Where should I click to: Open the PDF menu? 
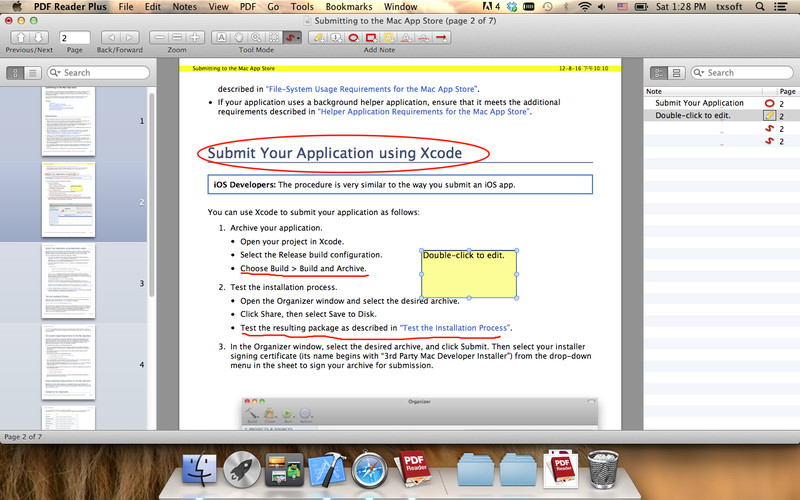[248, 7]
